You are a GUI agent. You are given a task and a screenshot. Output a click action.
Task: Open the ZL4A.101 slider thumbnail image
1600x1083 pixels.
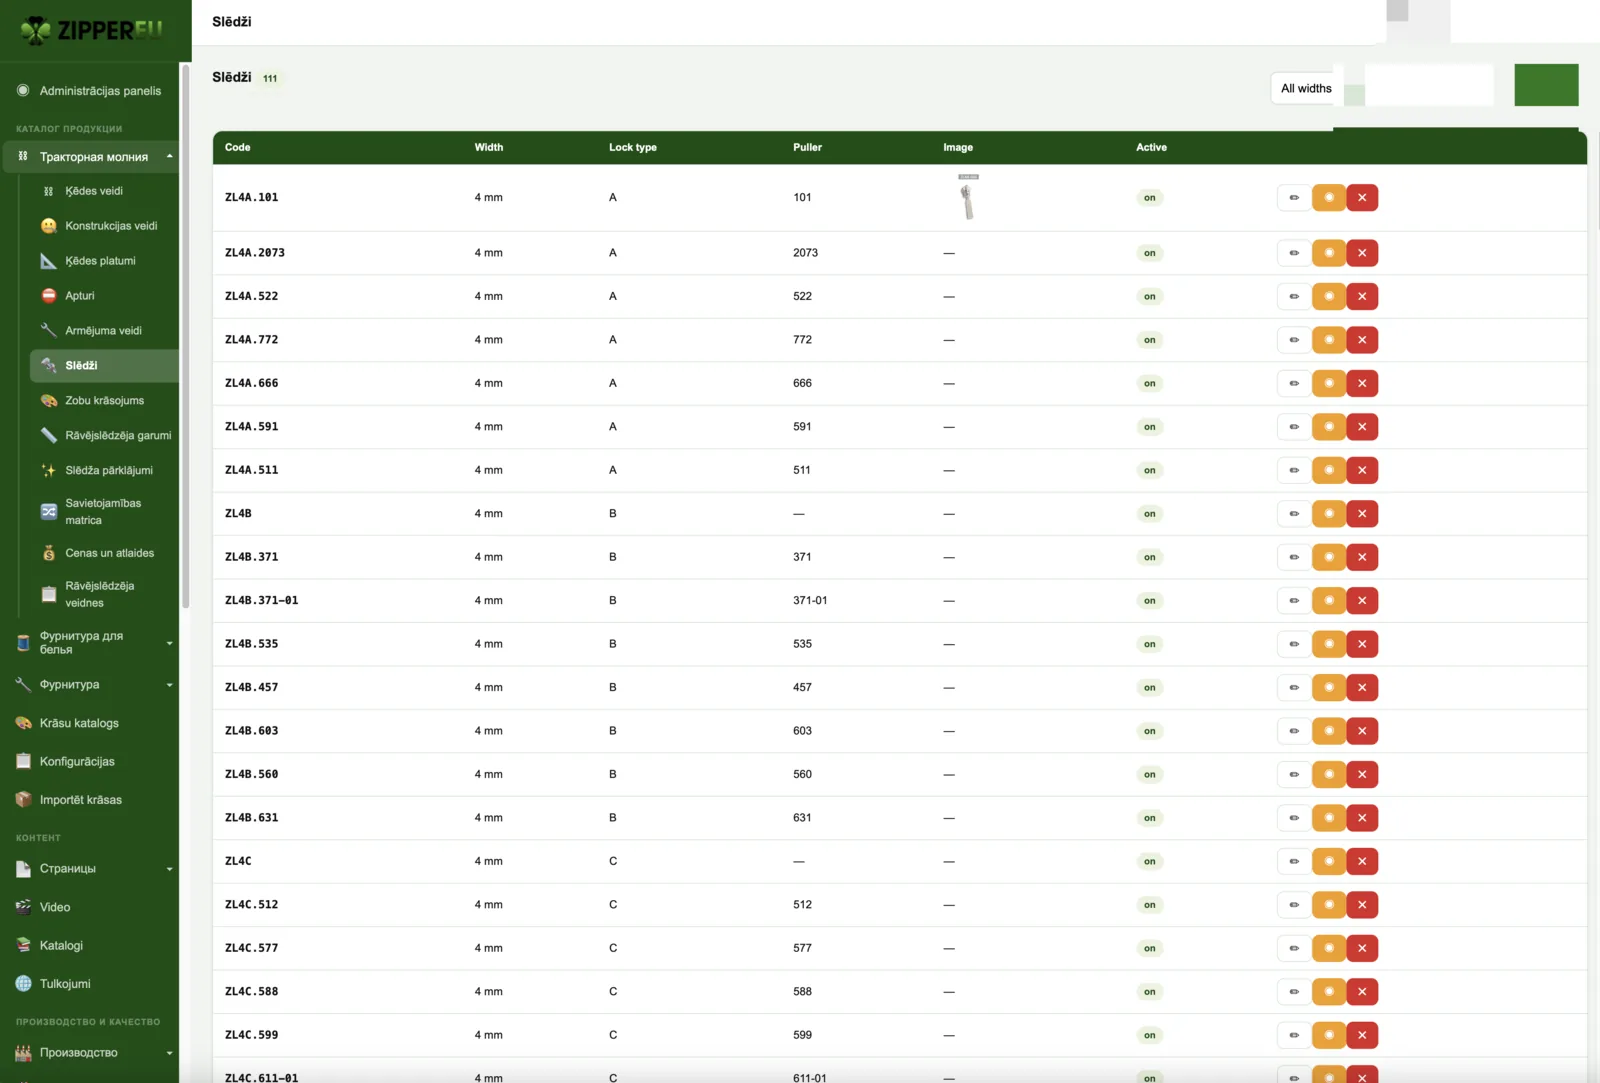point(968,197)
